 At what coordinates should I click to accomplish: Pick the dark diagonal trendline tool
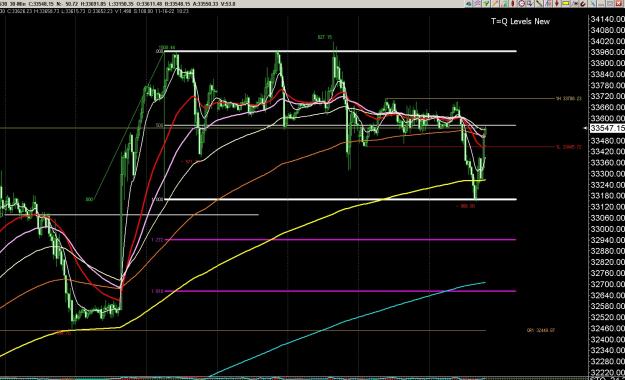[x=539, y=4]
